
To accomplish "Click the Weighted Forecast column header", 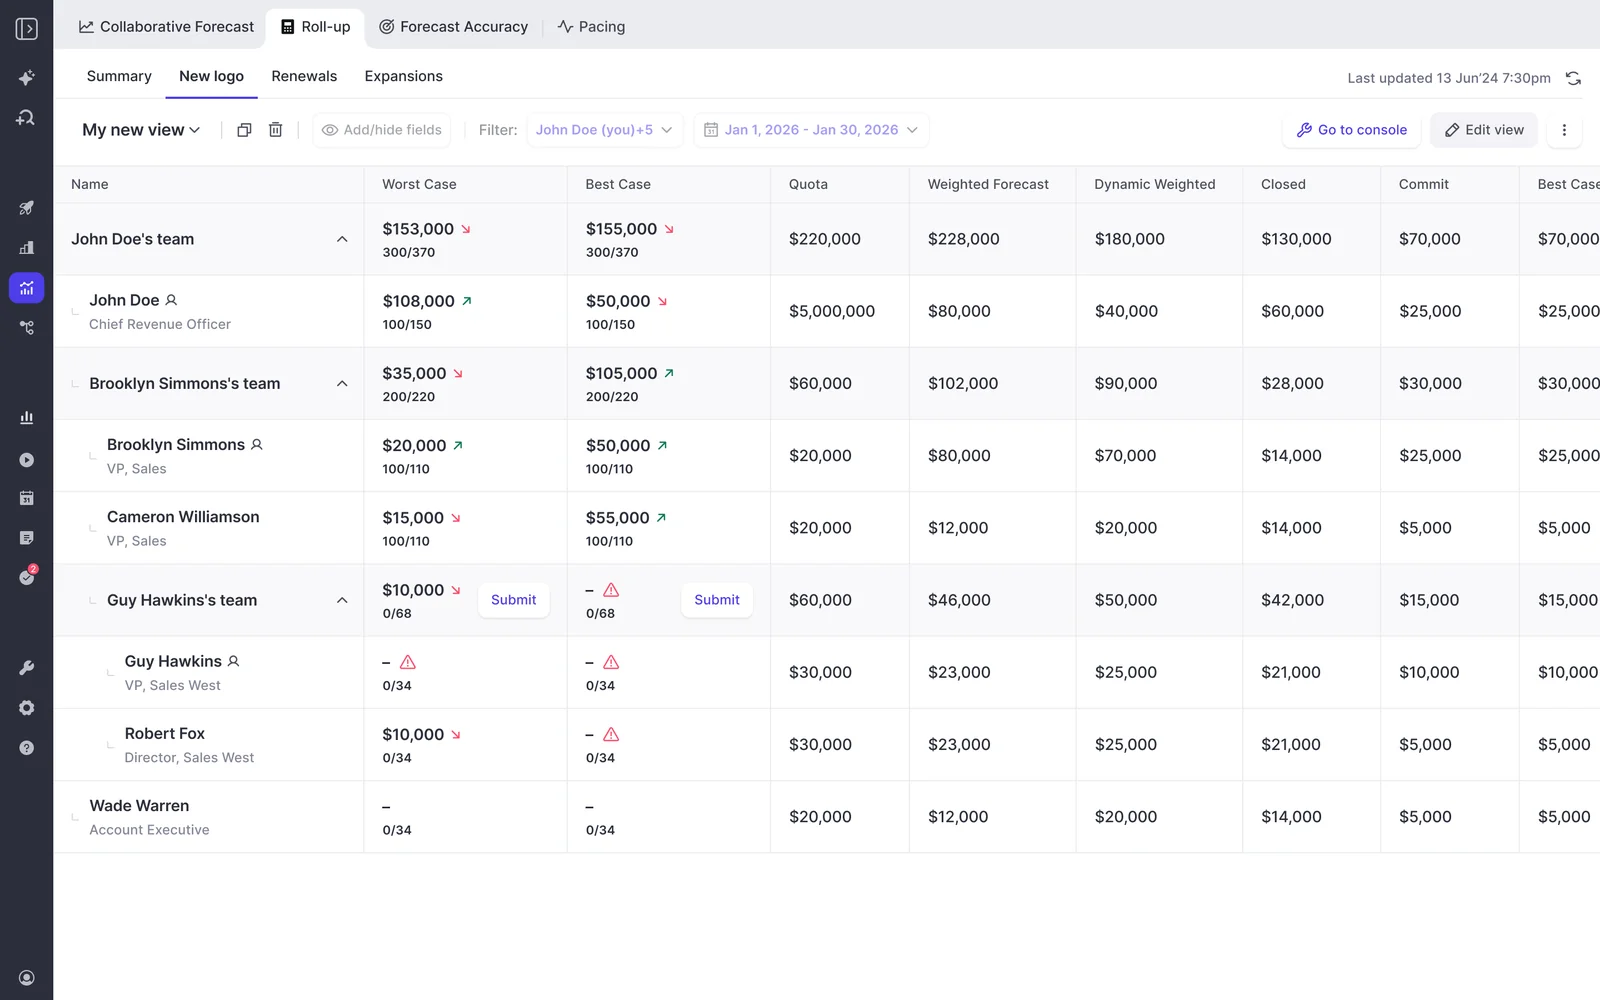I will (988, 184).
